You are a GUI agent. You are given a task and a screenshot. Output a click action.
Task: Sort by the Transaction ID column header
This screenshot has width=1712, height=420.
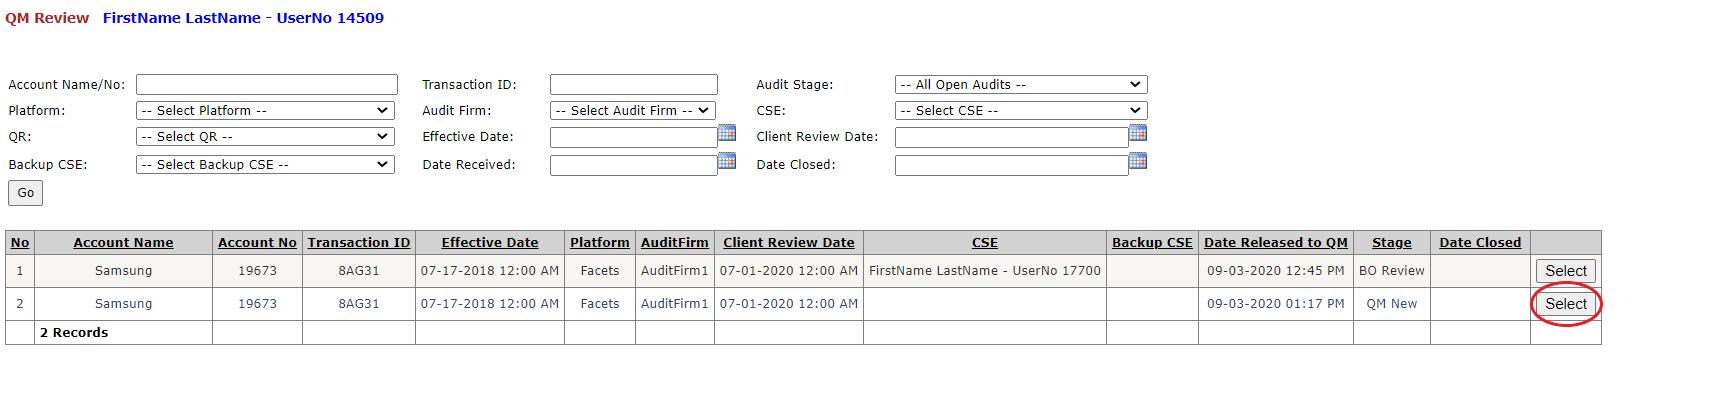point(359,243)
